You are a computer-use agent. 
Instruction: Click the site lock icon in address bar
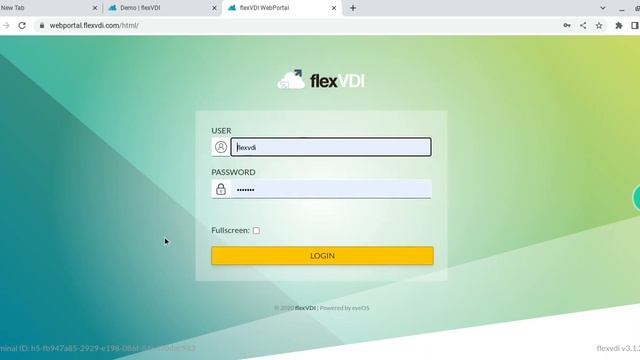pyautogui.click(x=42, y=25)
